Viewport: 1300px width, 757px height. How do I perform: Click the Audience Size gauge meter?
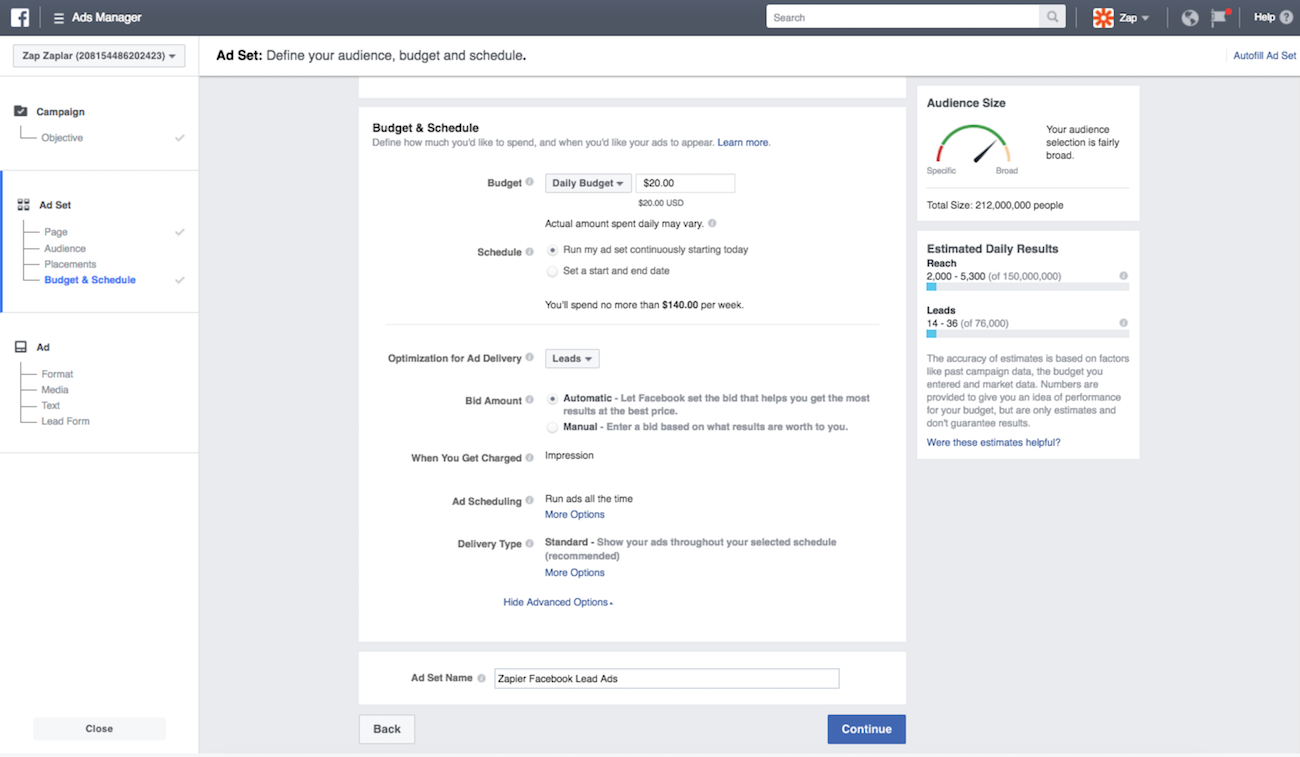click(973, 145)
